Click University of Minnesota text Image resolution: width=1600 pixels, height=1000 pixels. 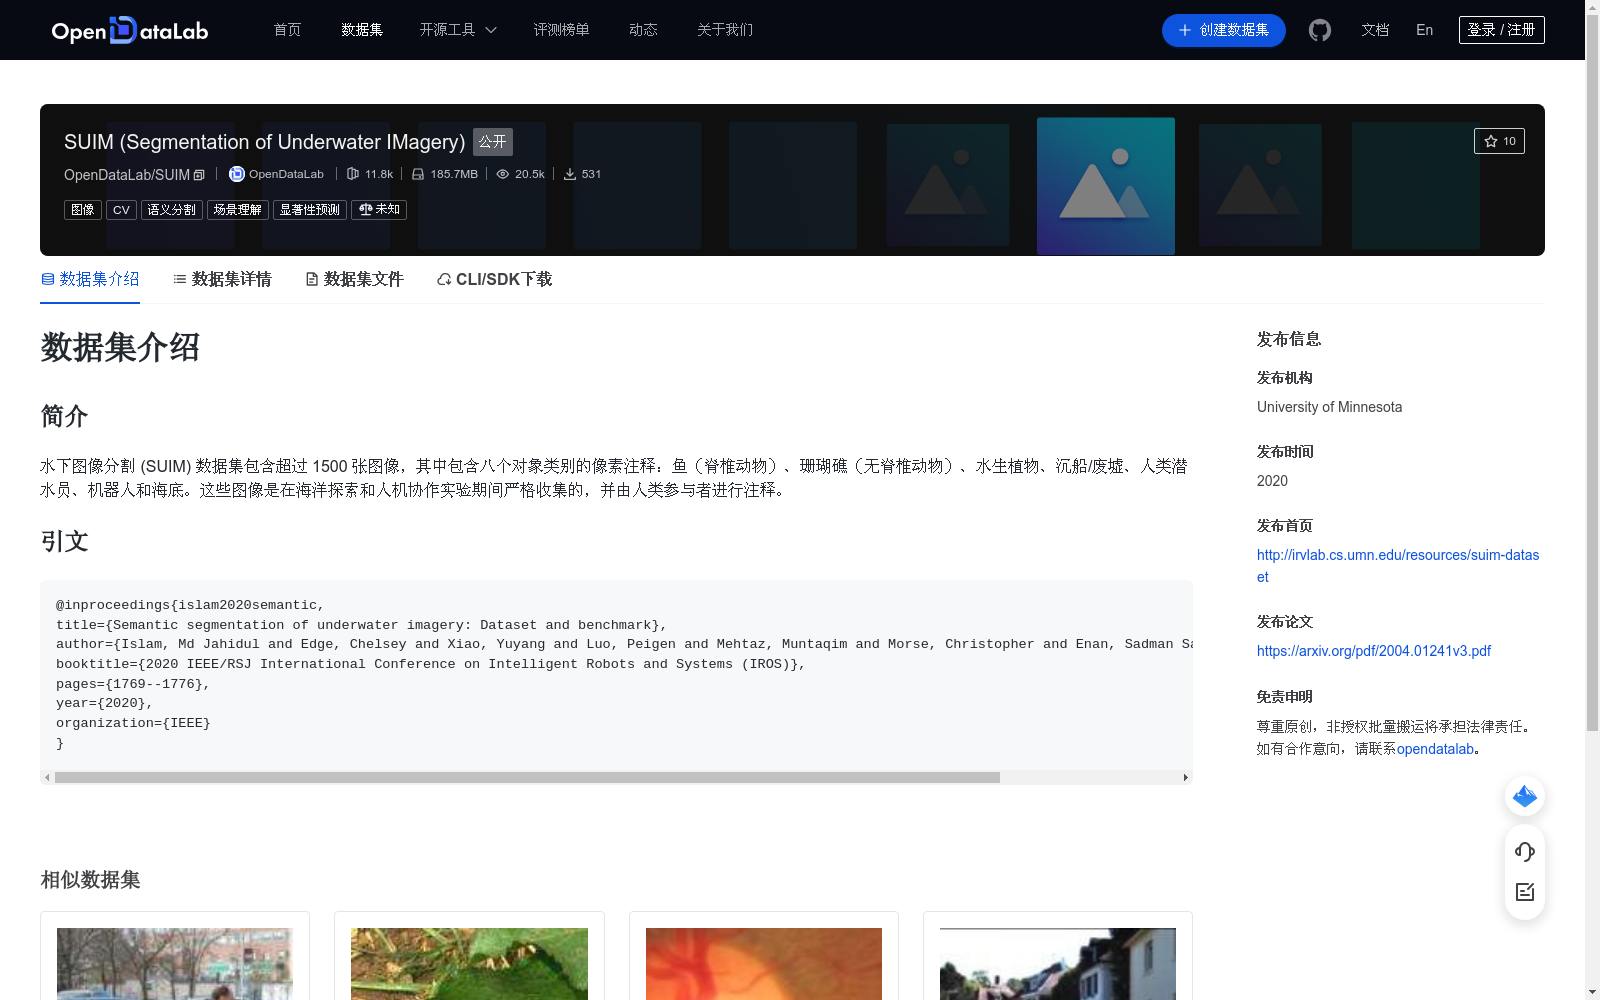pos(1329,407)
